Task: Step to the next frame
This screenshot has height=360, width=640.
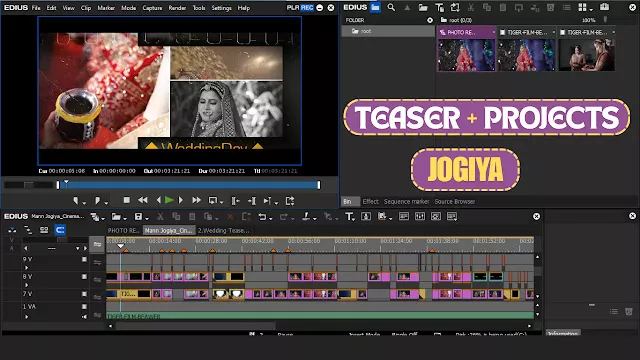Action: [x=181, y=200]
